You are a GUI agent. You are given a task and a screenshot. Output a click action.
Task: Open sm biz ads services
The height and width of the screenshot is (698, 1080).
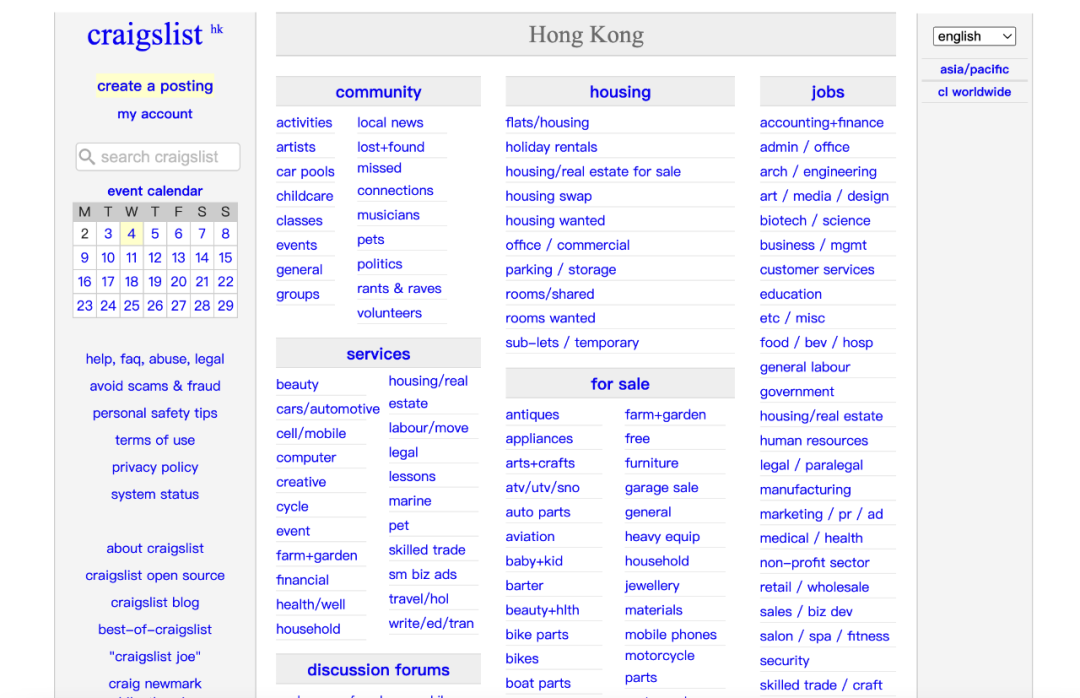pos(422,575)
